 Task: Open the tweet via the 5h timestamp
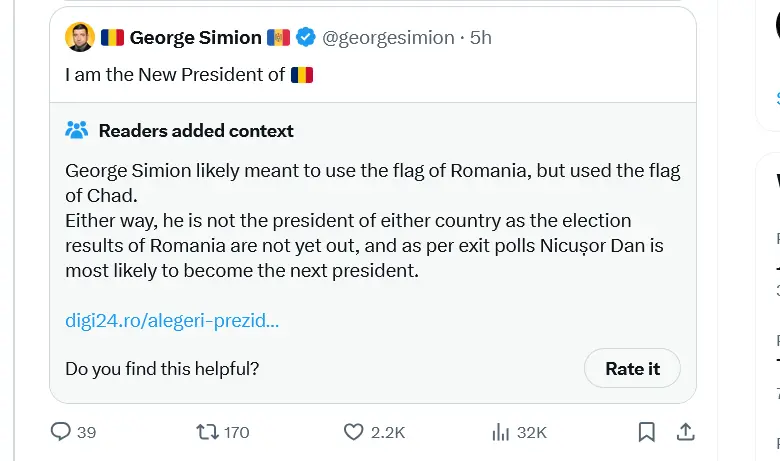[481, 38]
